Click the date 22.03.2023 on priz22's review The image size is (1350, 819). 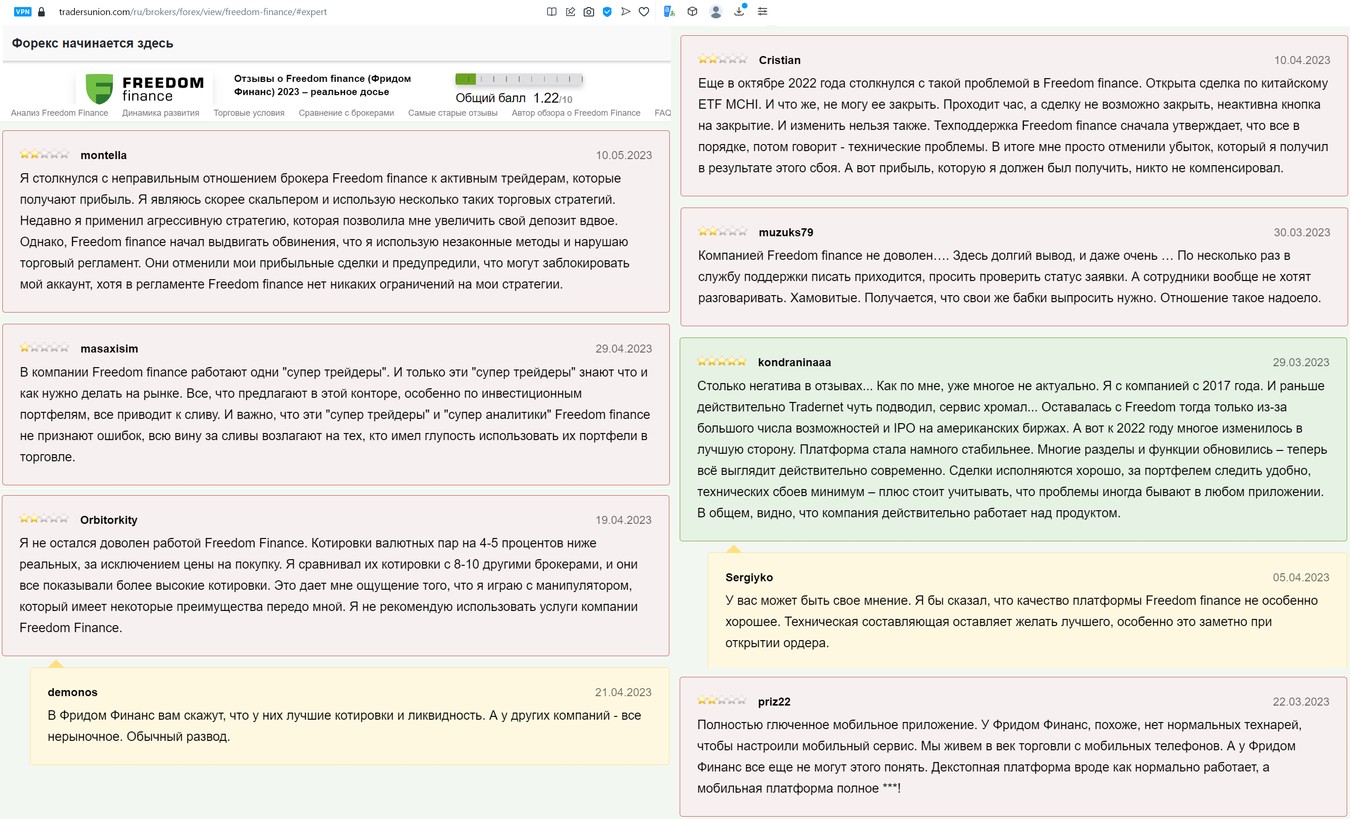click(1301, 701)
